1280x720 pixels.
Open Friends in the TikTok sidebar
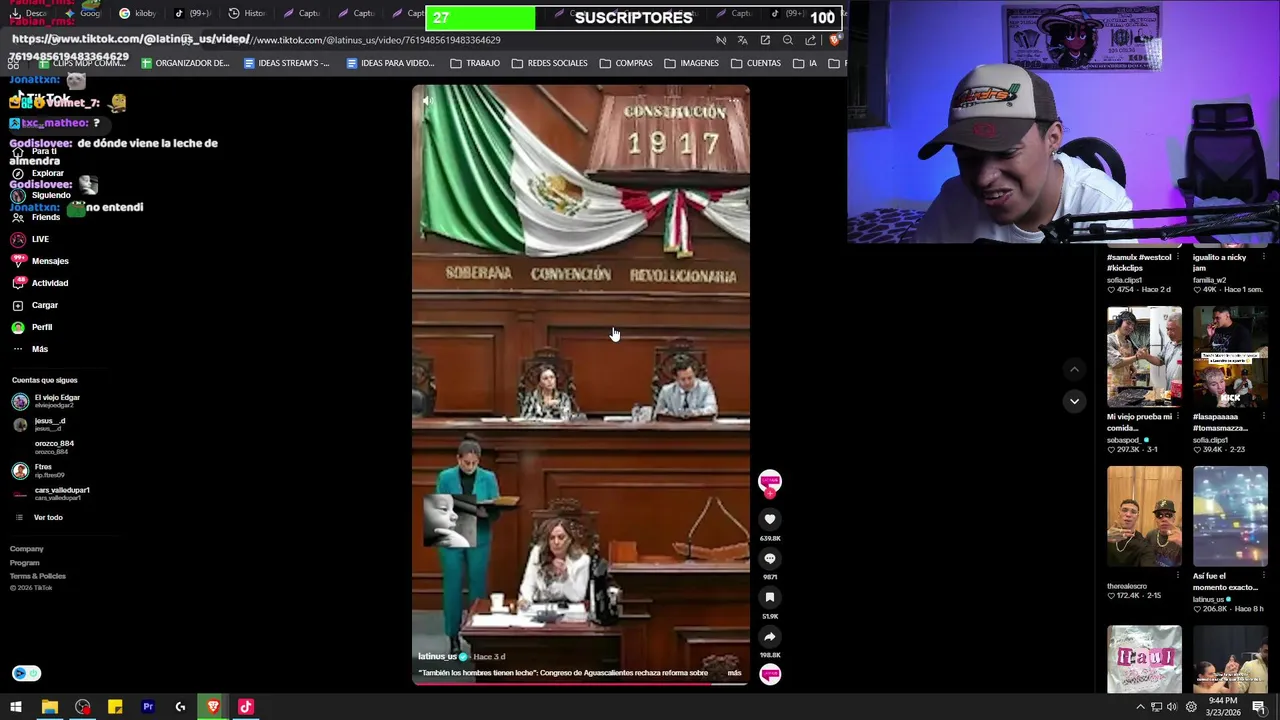(36, 217)
